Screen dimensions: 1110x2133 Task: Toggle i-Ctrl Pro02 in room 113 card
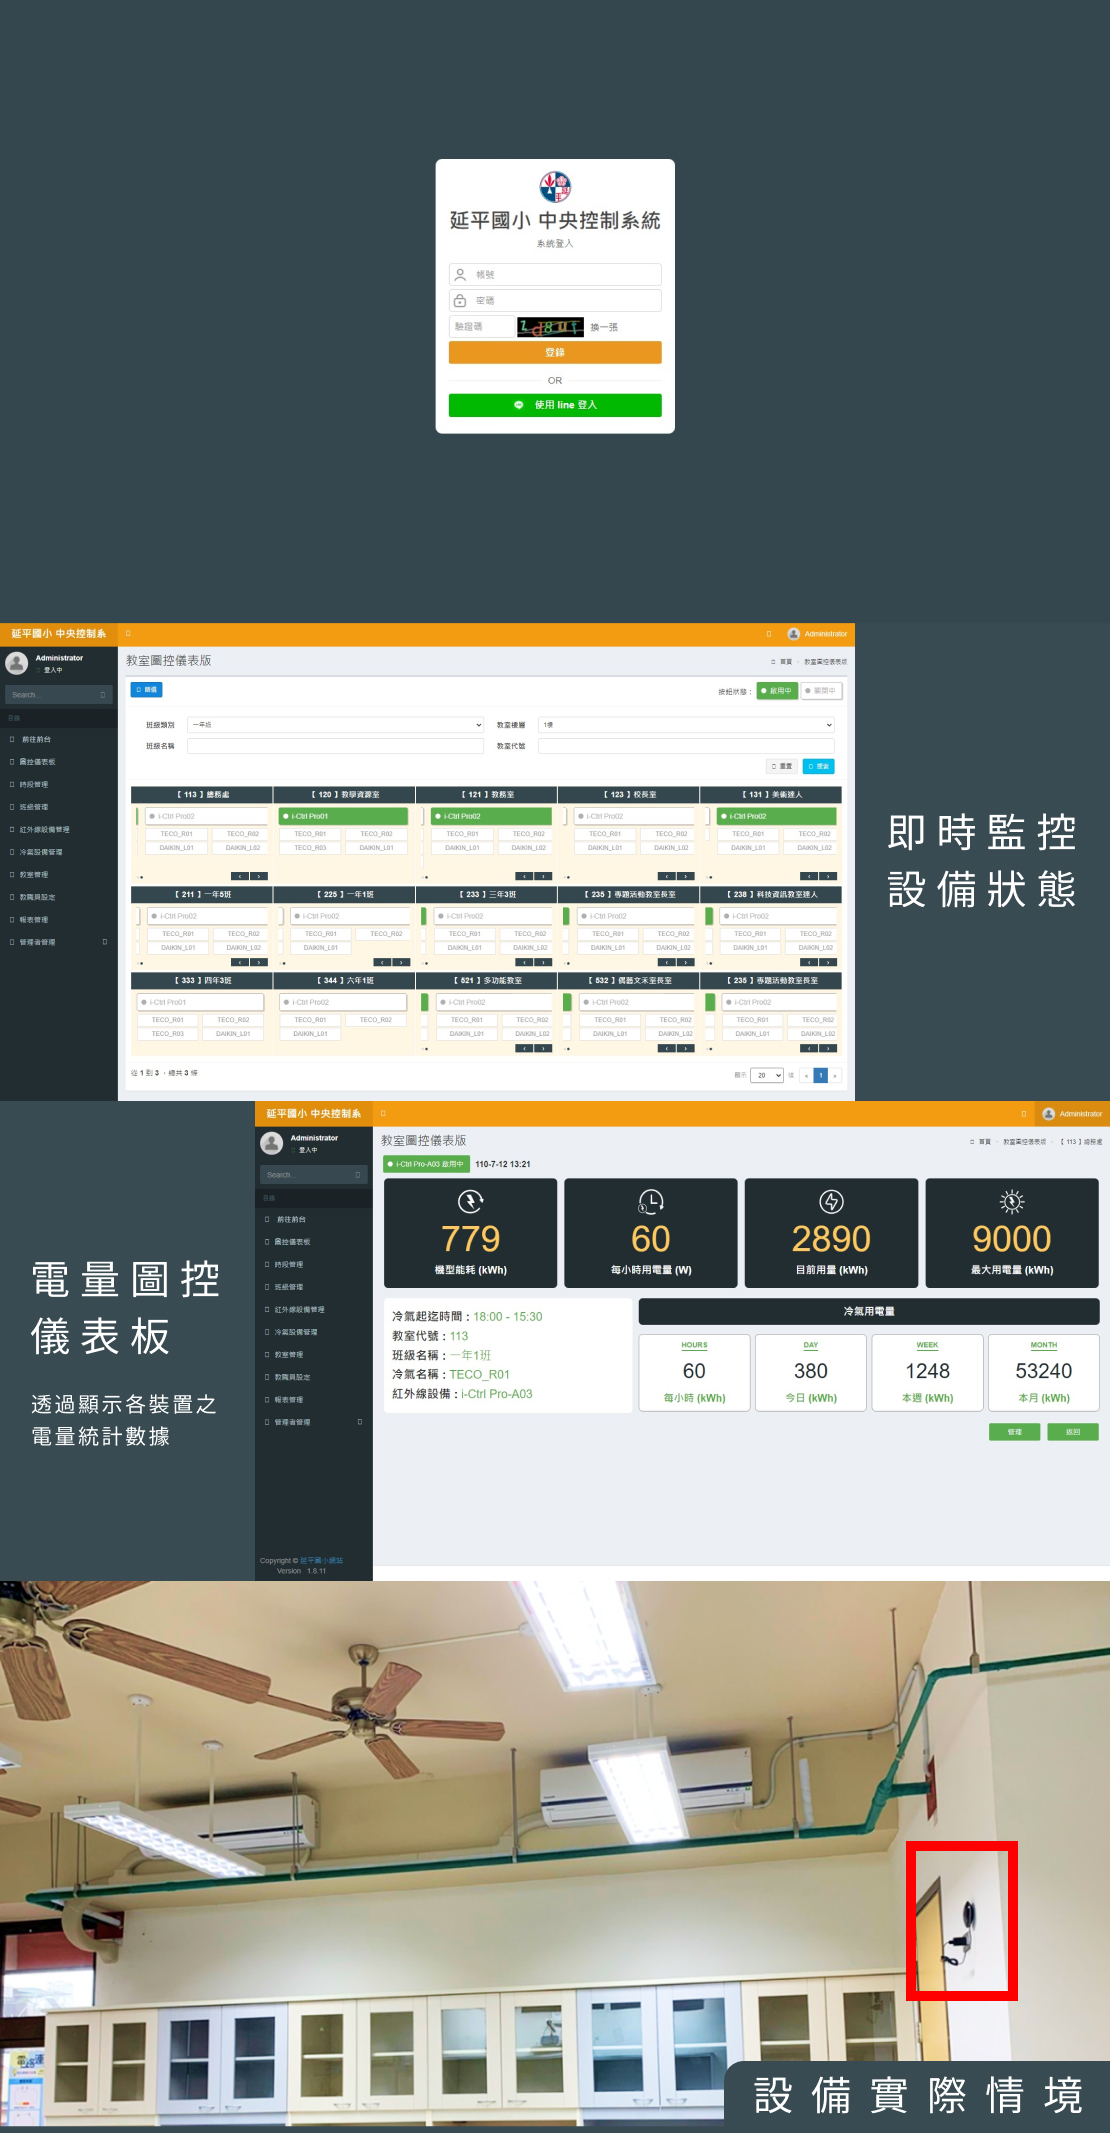tap(207, 816)
